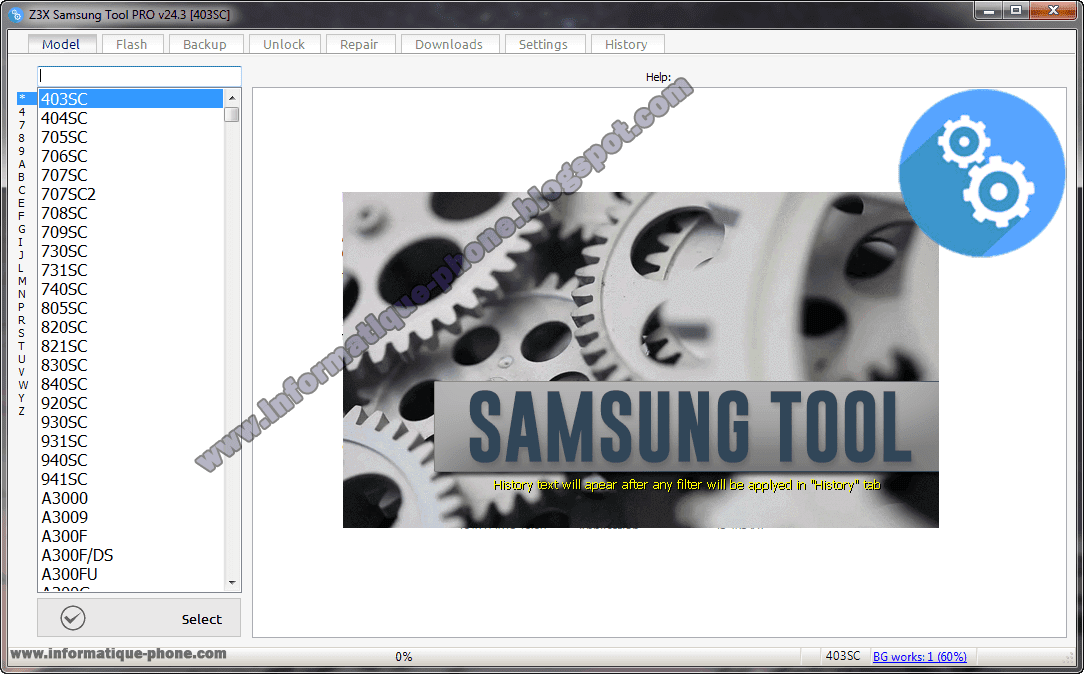Maximize the Z3X Samsung Tool window

tap(1016, 10)
